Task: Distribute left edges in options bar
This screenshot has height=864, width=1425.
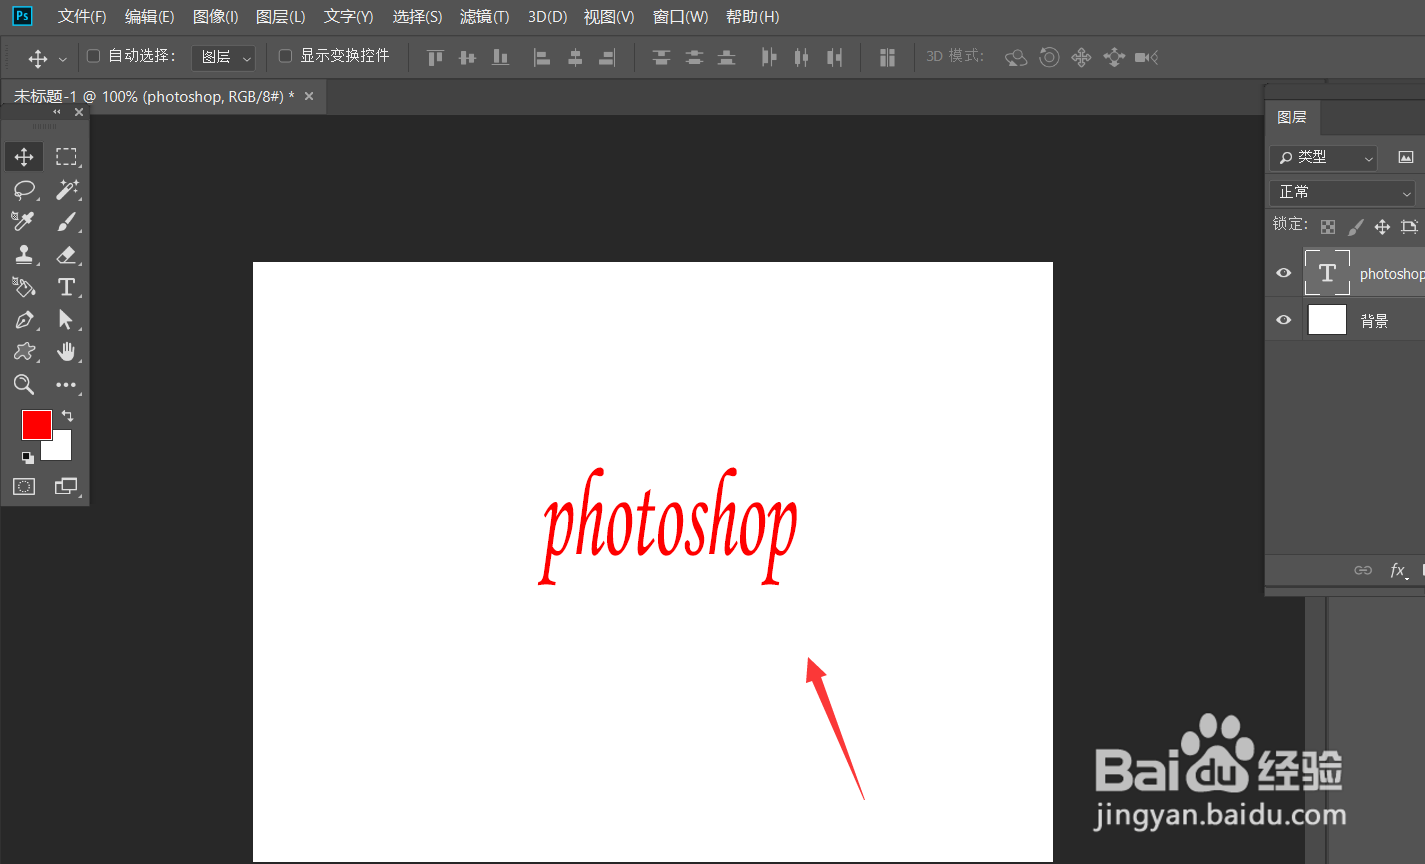Action: 768,58
